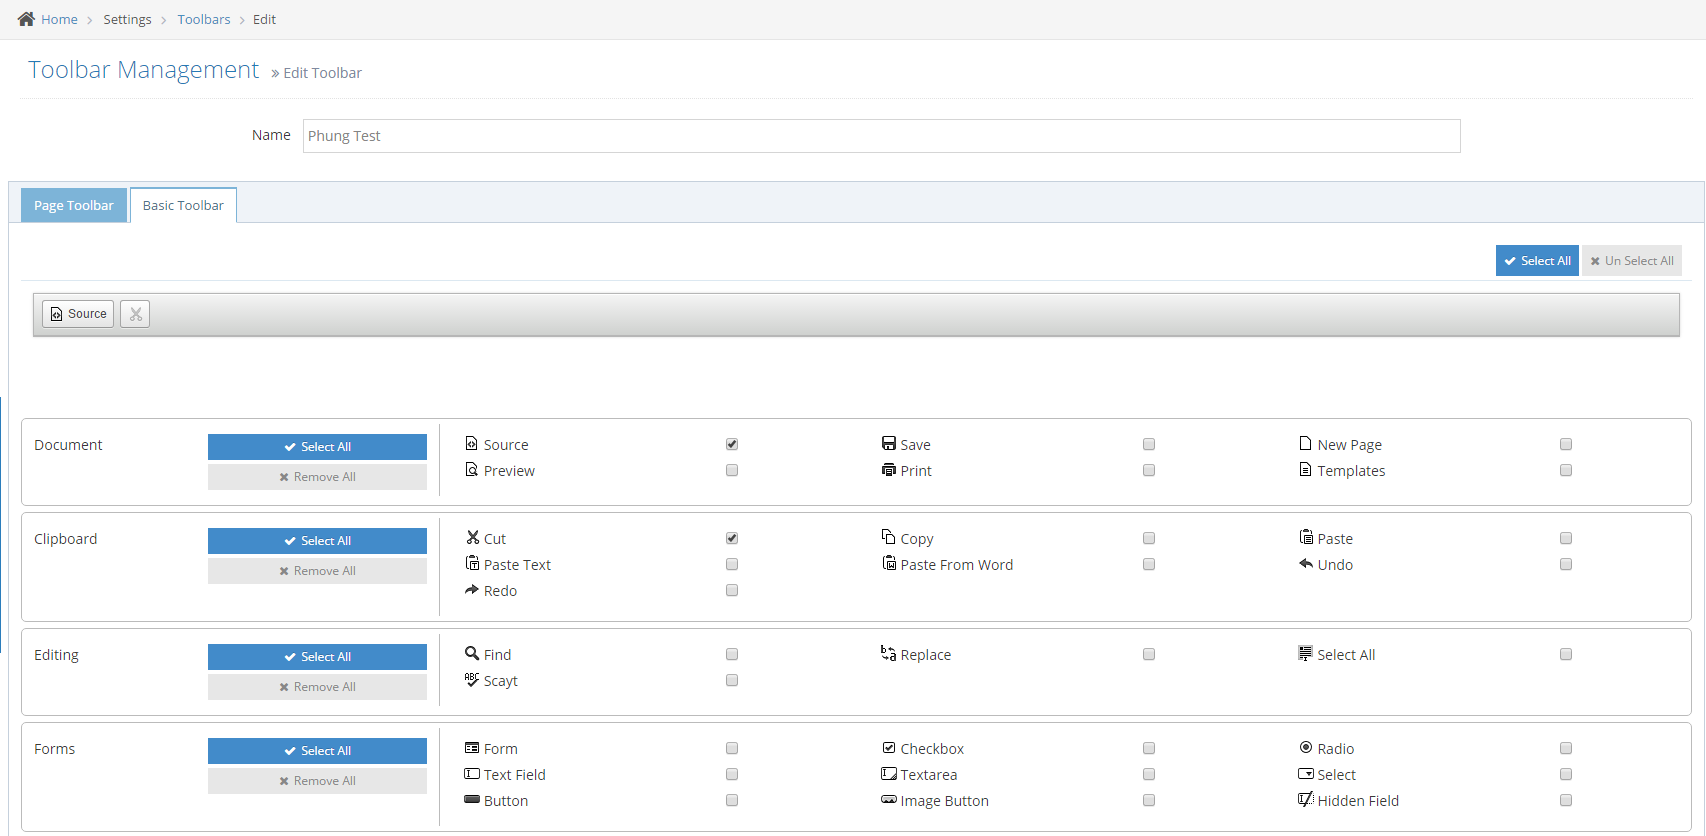Click the Select All icon in Editing items
Screen dimensions: 1706x836
pos(1306,653)
